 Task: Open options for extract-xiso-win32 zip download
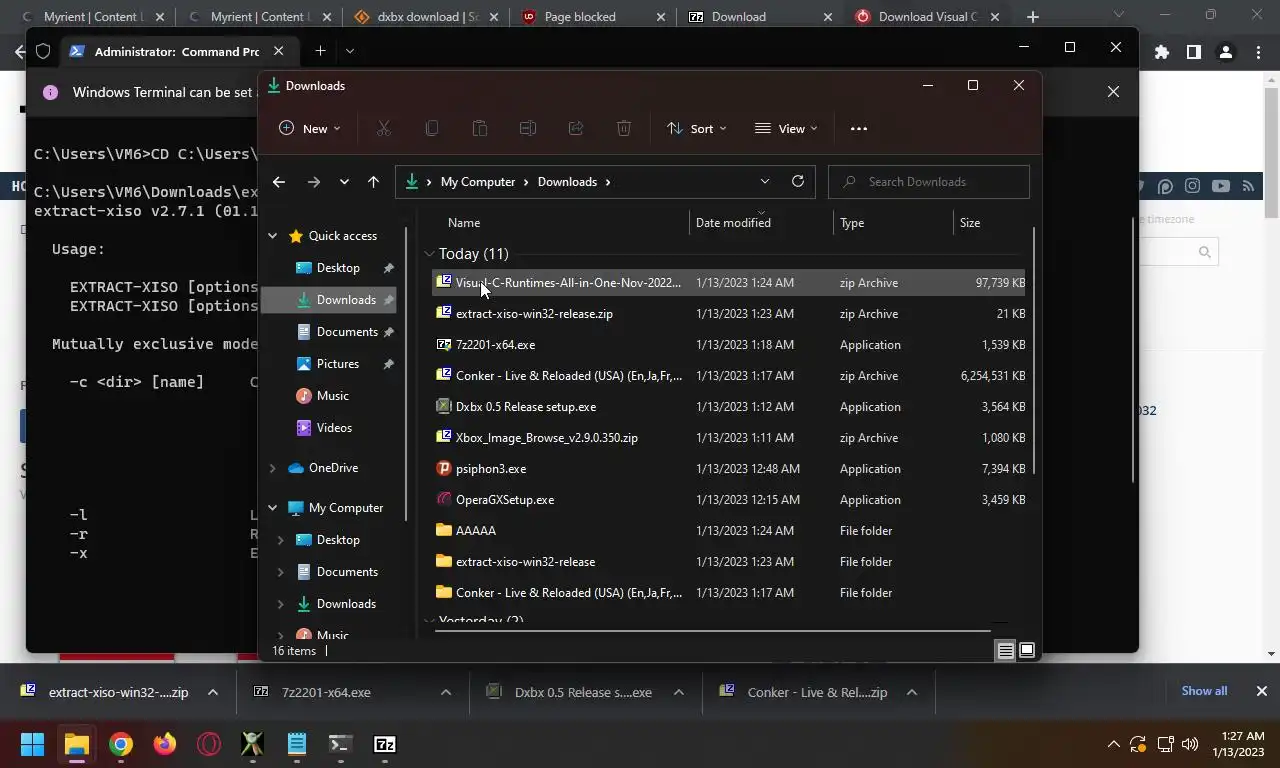coord(212,692)
